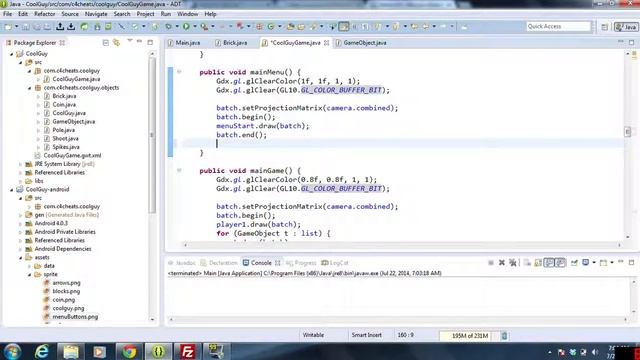Click the Debug bug icon
The width and height of the screenshot is (640, 360).
(169, 27)
